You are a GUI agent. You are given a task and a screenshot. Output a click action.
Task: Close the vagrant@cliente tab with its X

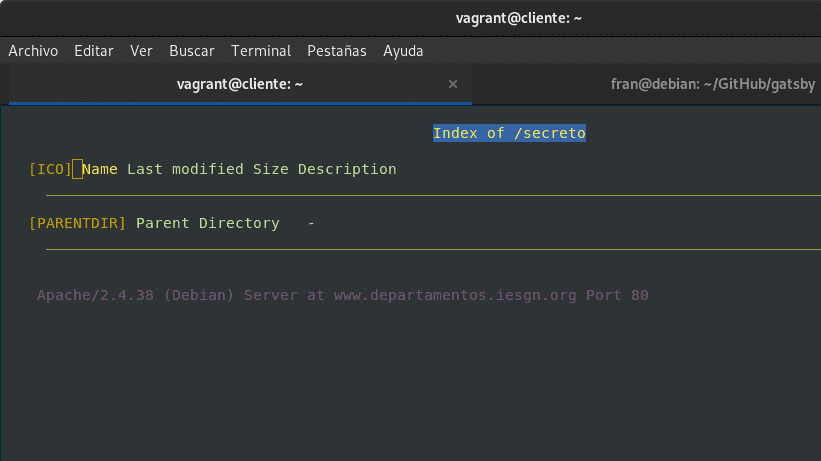point(453,85)
